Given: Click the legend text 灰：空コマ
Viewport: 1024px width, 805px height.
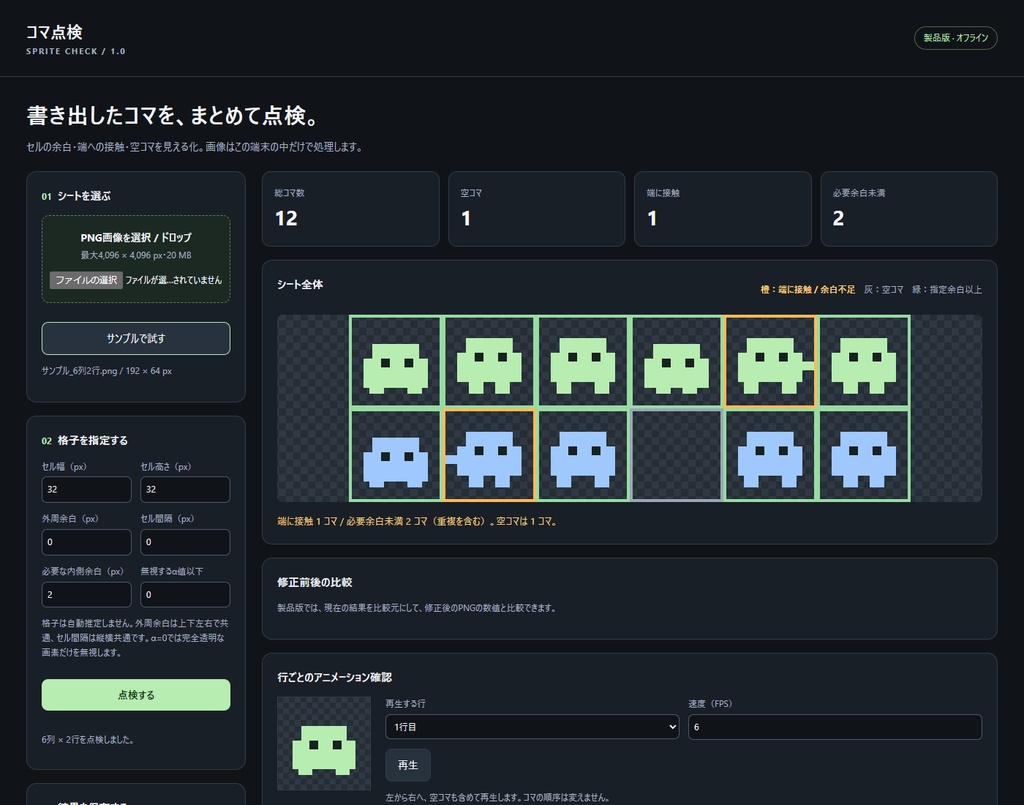Looking at the screenshot, I should [884, 289].
